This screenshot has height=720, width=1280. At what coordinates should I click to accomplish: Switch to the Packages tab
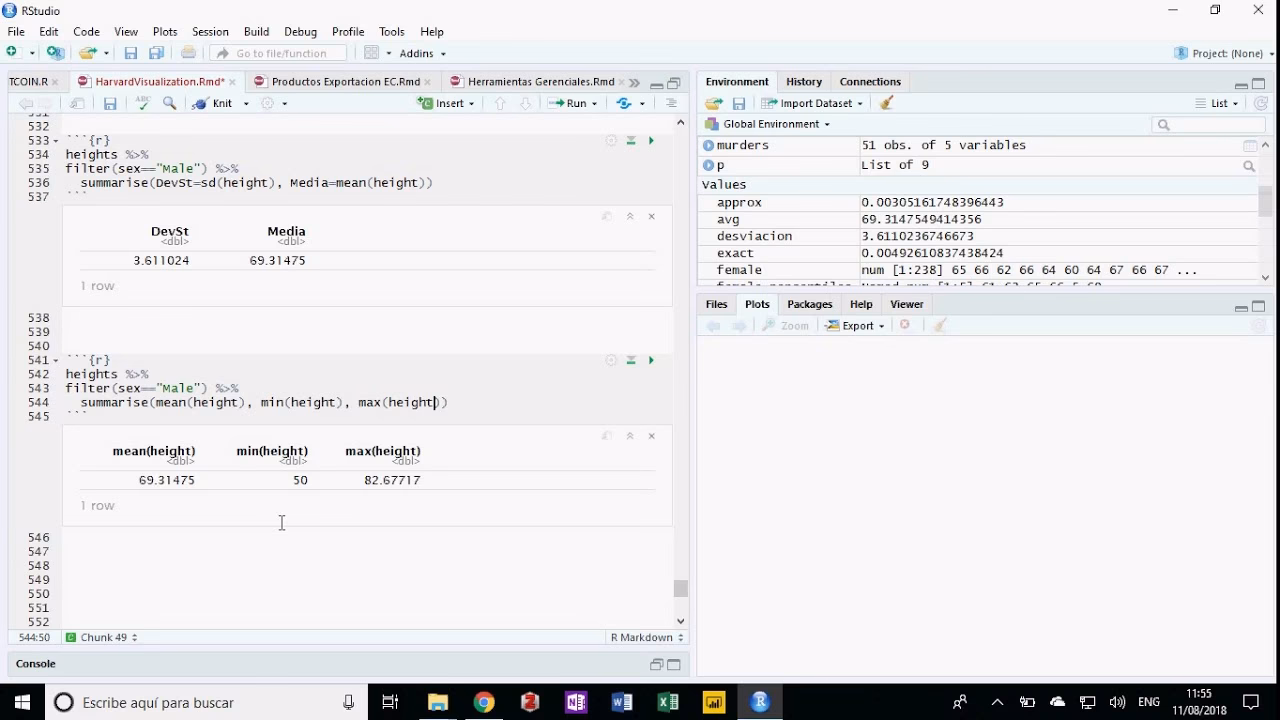click(809, 304)
